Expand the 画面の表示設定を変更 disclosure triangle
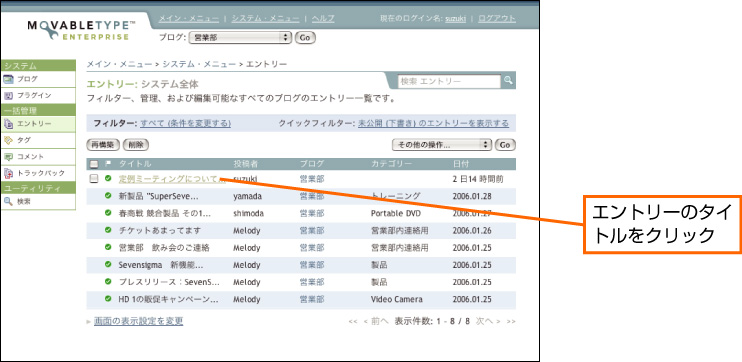The height and width of the screenshot is (362, 742). [89, 322]
